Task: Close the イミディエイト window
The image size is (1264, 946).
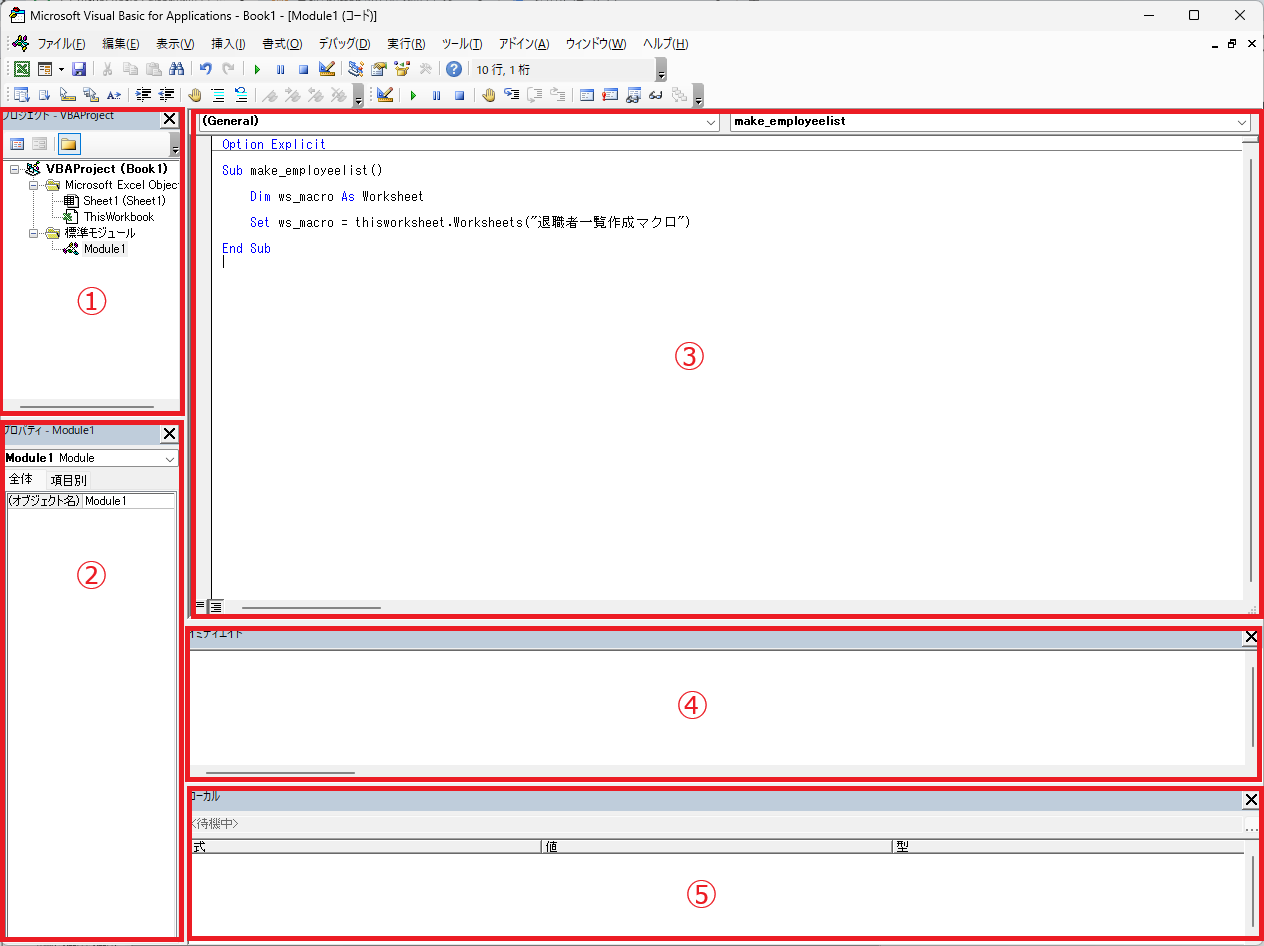Action: point(1250,637)
